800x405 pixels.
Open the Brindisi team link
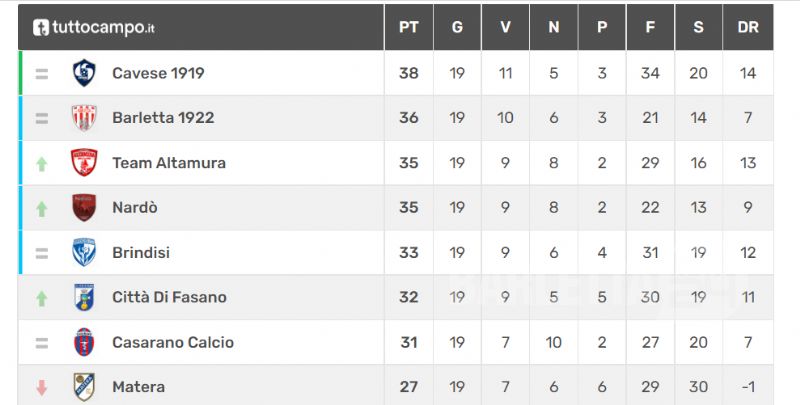[x=141, y=253]
